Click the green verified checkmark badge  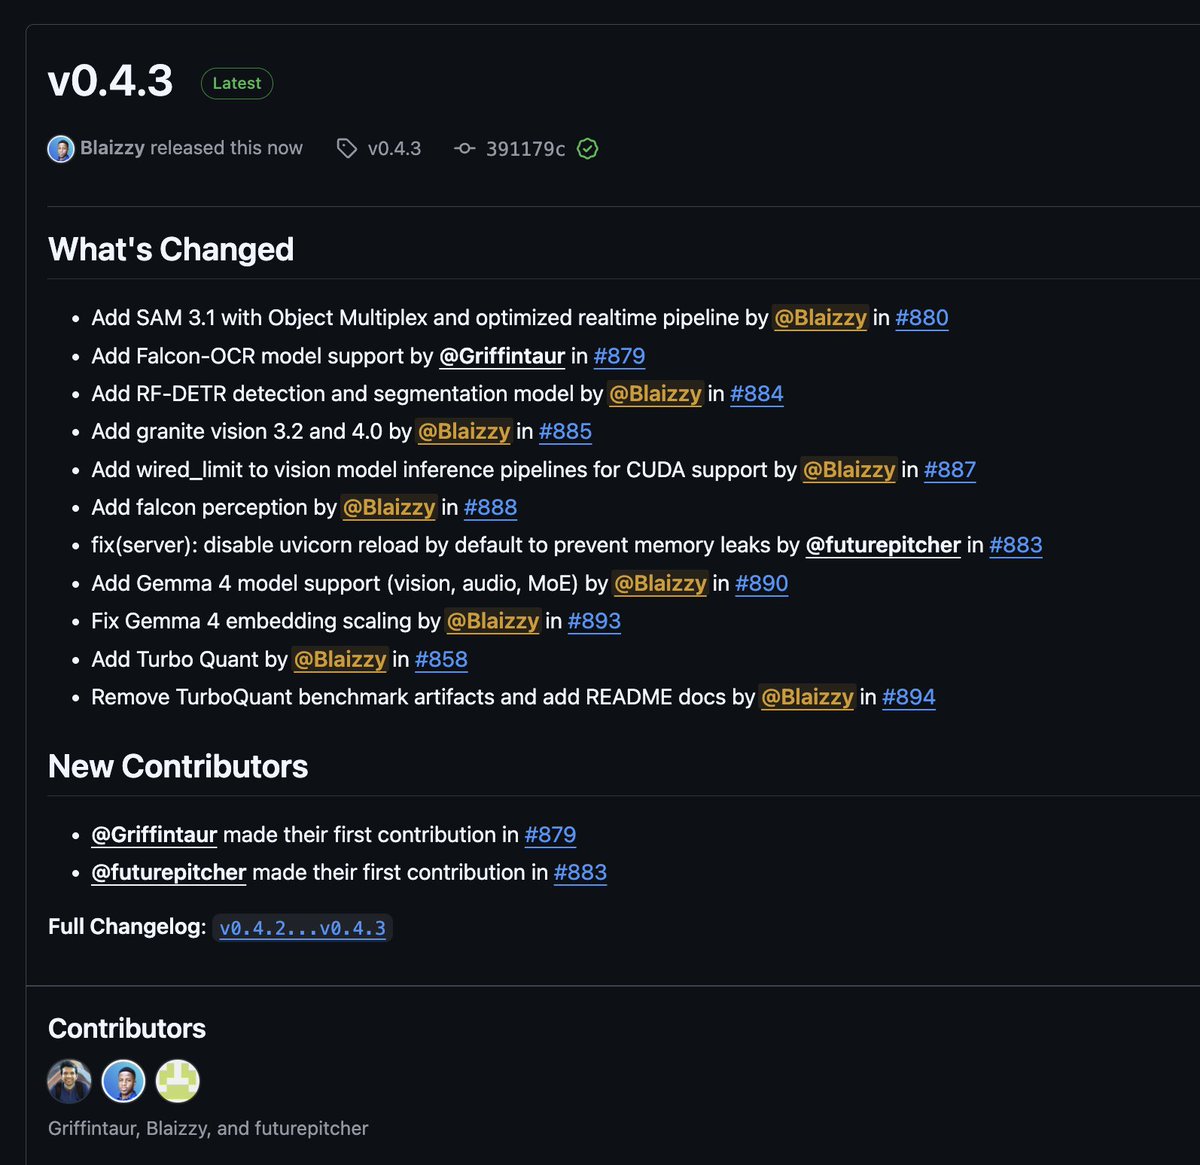point(587,148)
